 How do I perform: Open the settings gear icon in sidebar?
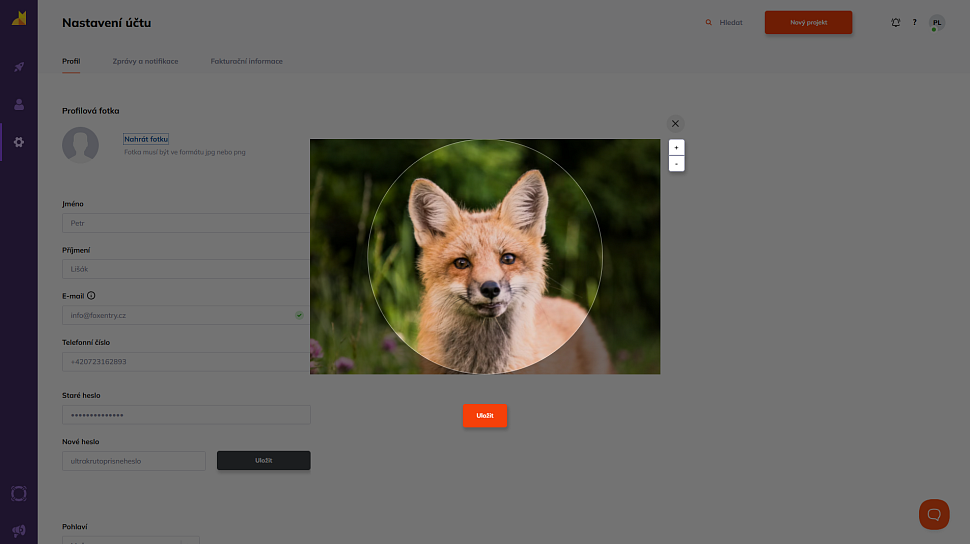(19, 142)
